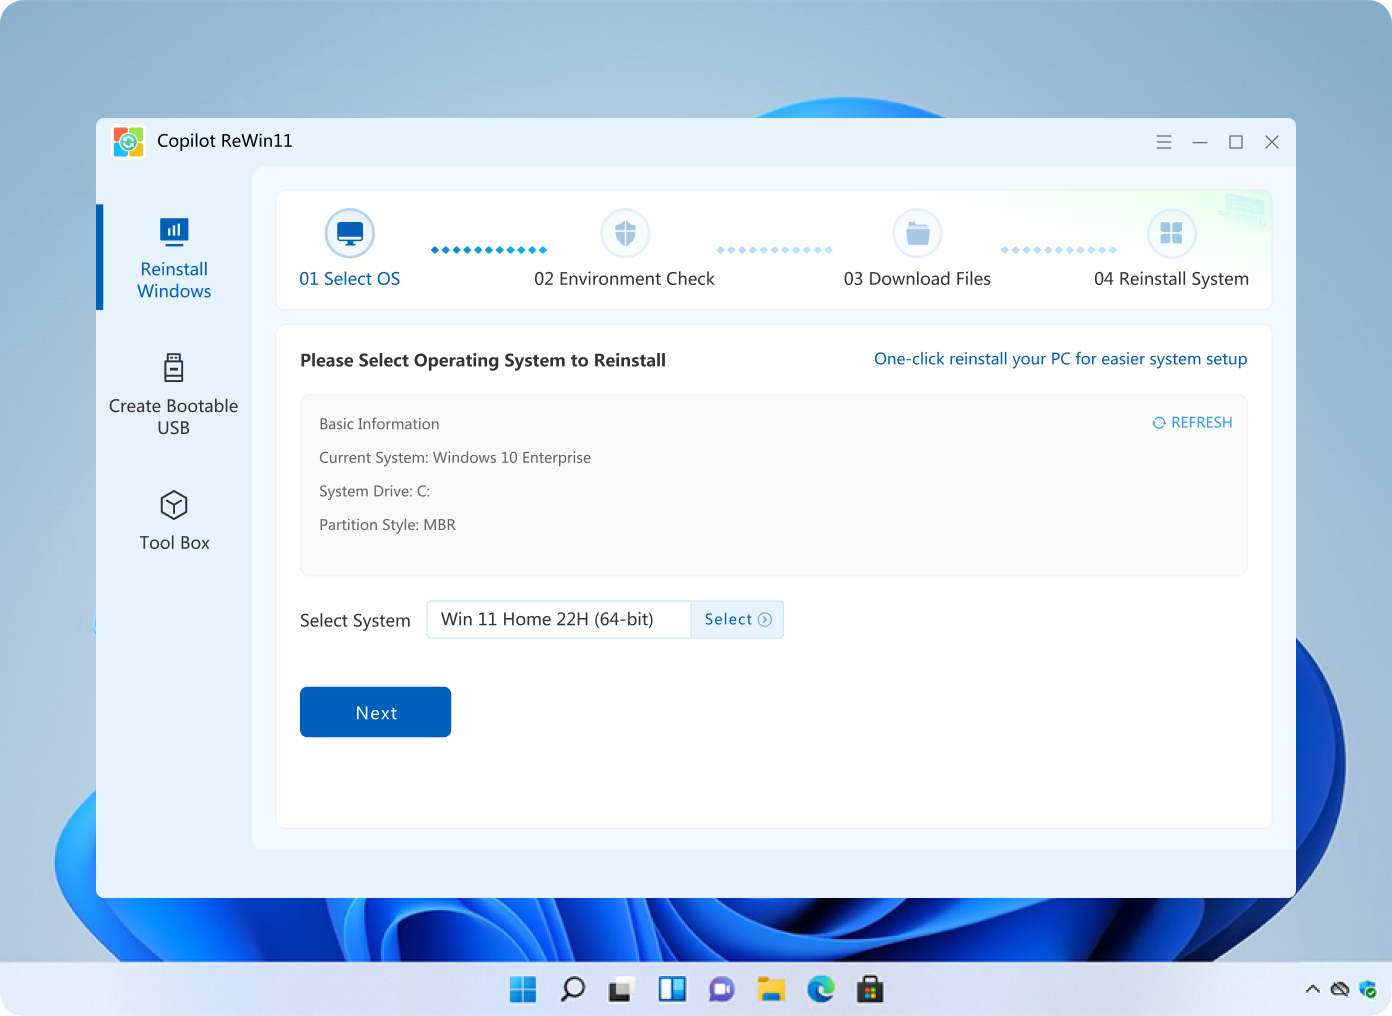This screenshot has height=1016, width=1392.
Task: Expand the system tray hidden icons chevron
Action: [1312, 990]
